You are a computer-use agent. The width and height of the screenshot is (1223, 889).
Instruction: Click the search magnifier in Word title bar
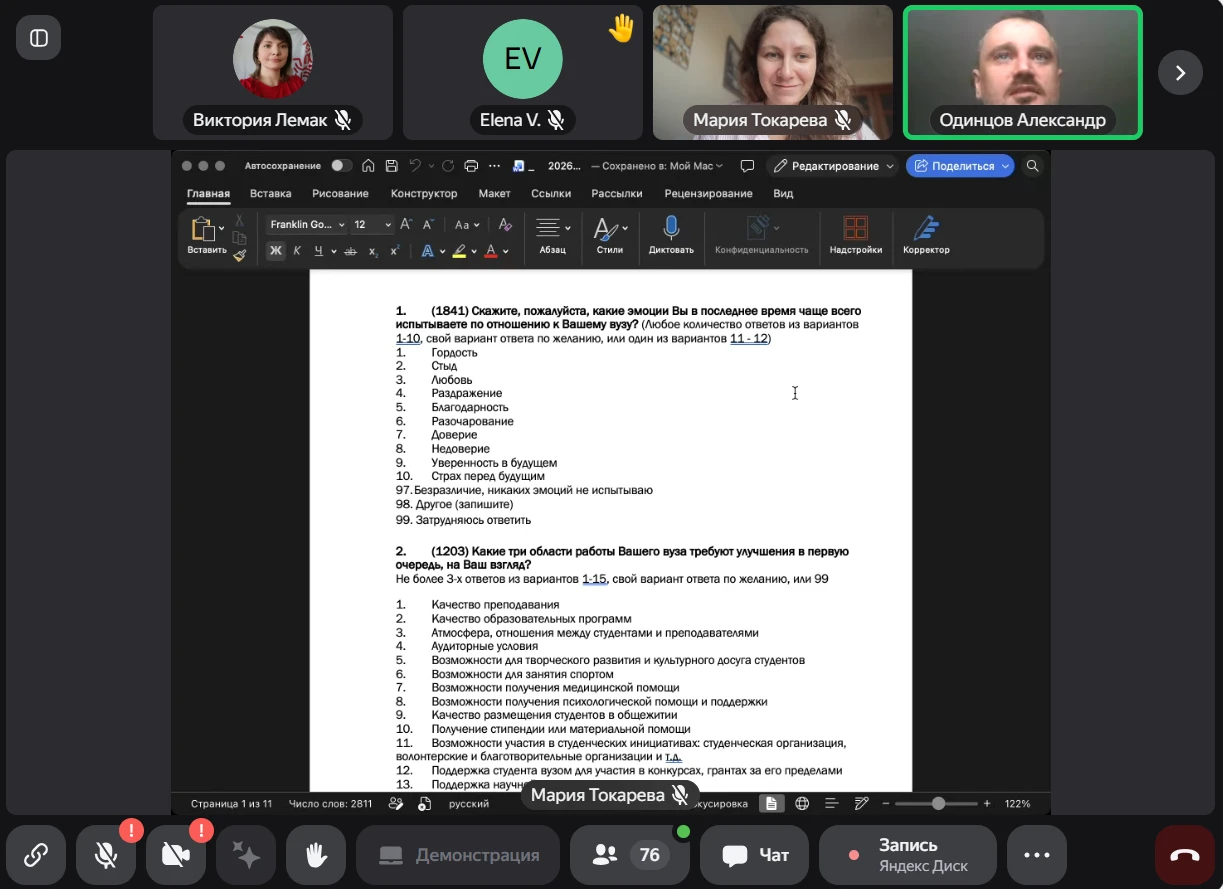(1033, 166)
